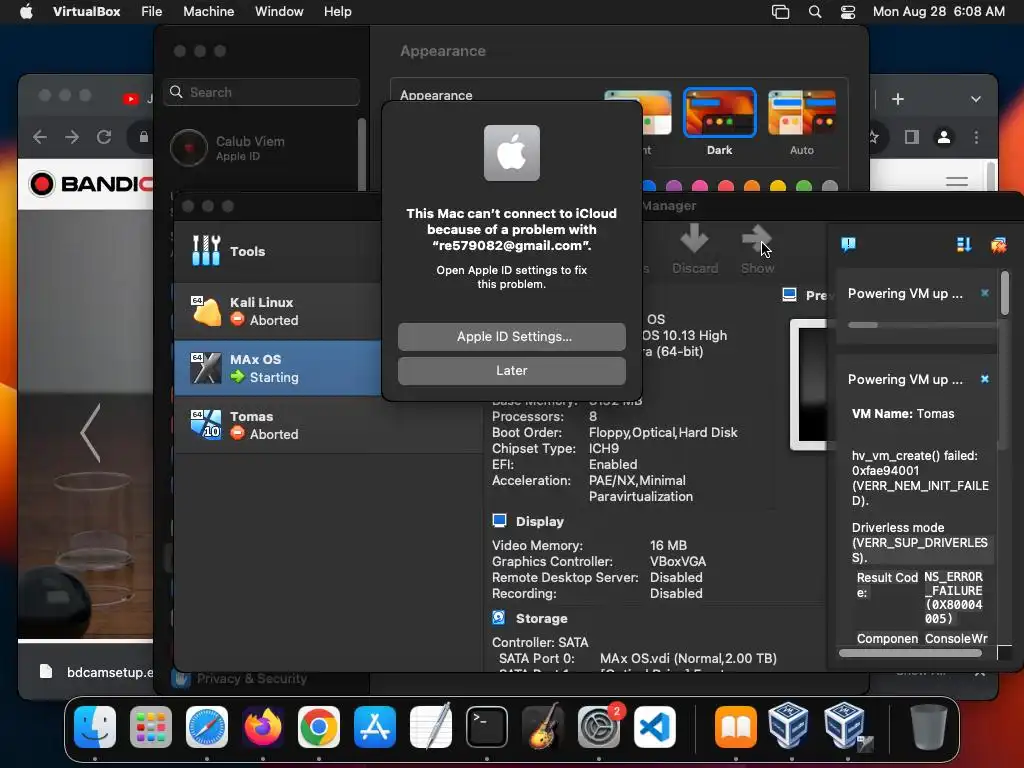Open the File menu
The width and height of the screenshot is (1024, 768).
click(x=152, y=12)
